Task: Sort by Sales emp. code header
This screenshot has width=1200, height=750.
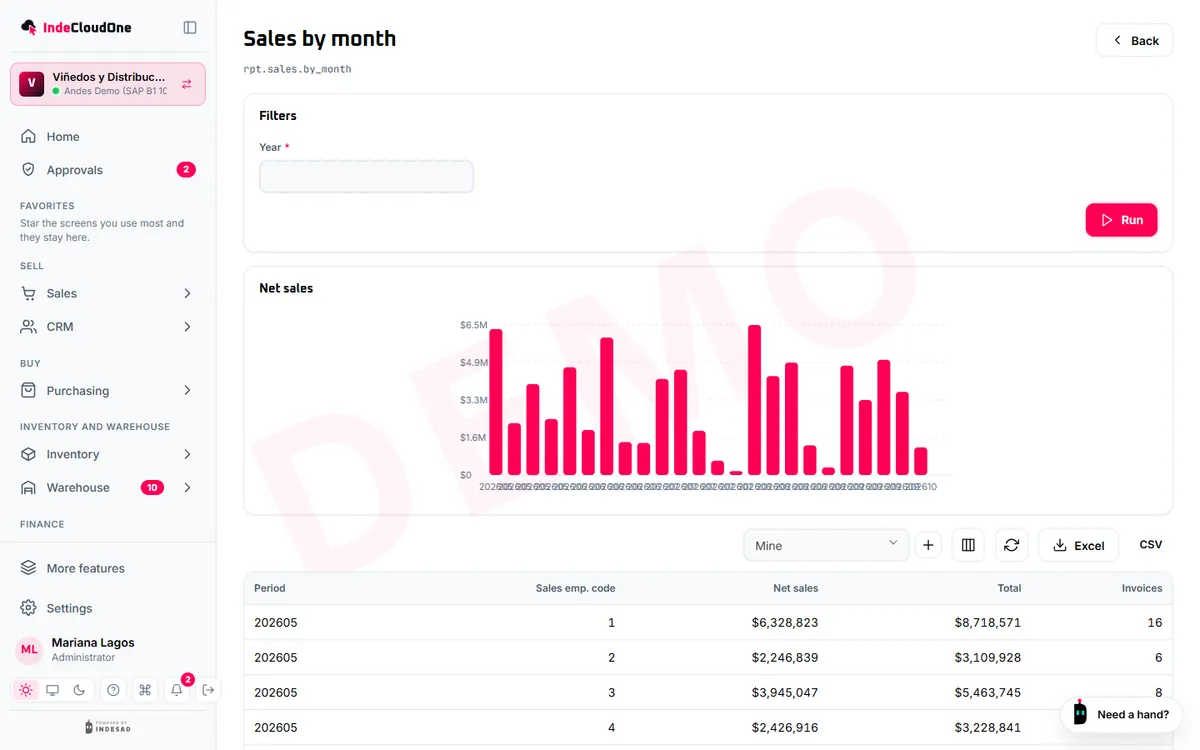Action: (575, 588)
